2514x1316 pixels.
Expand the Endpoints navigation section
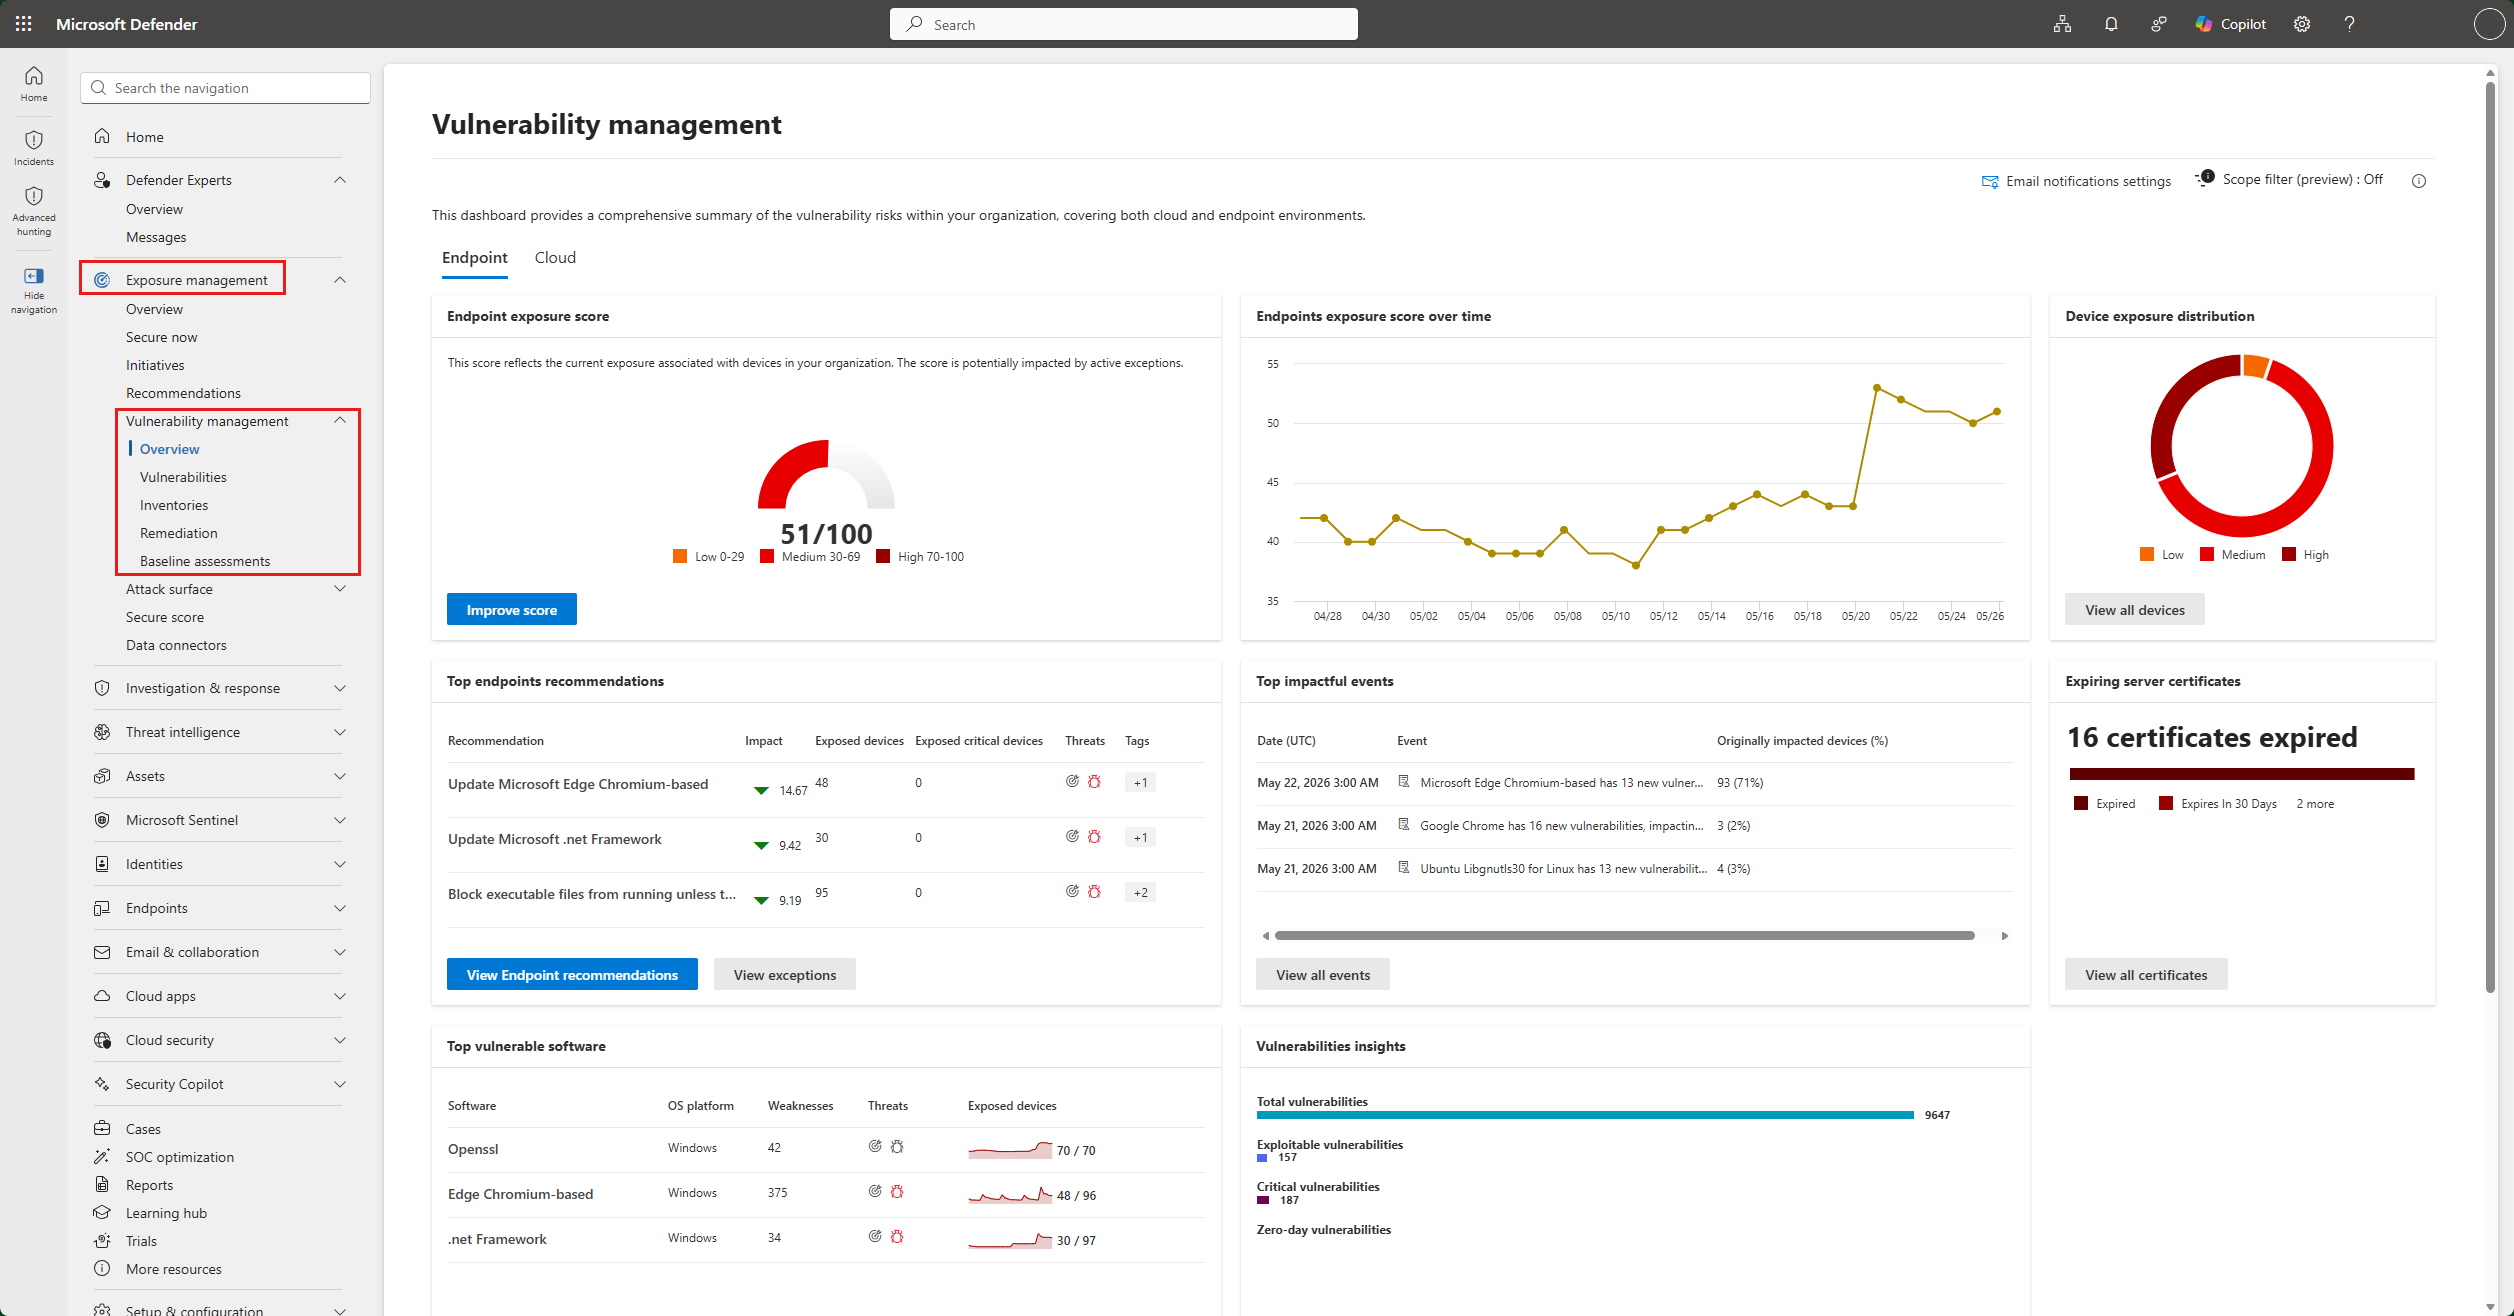coord(340,908)
